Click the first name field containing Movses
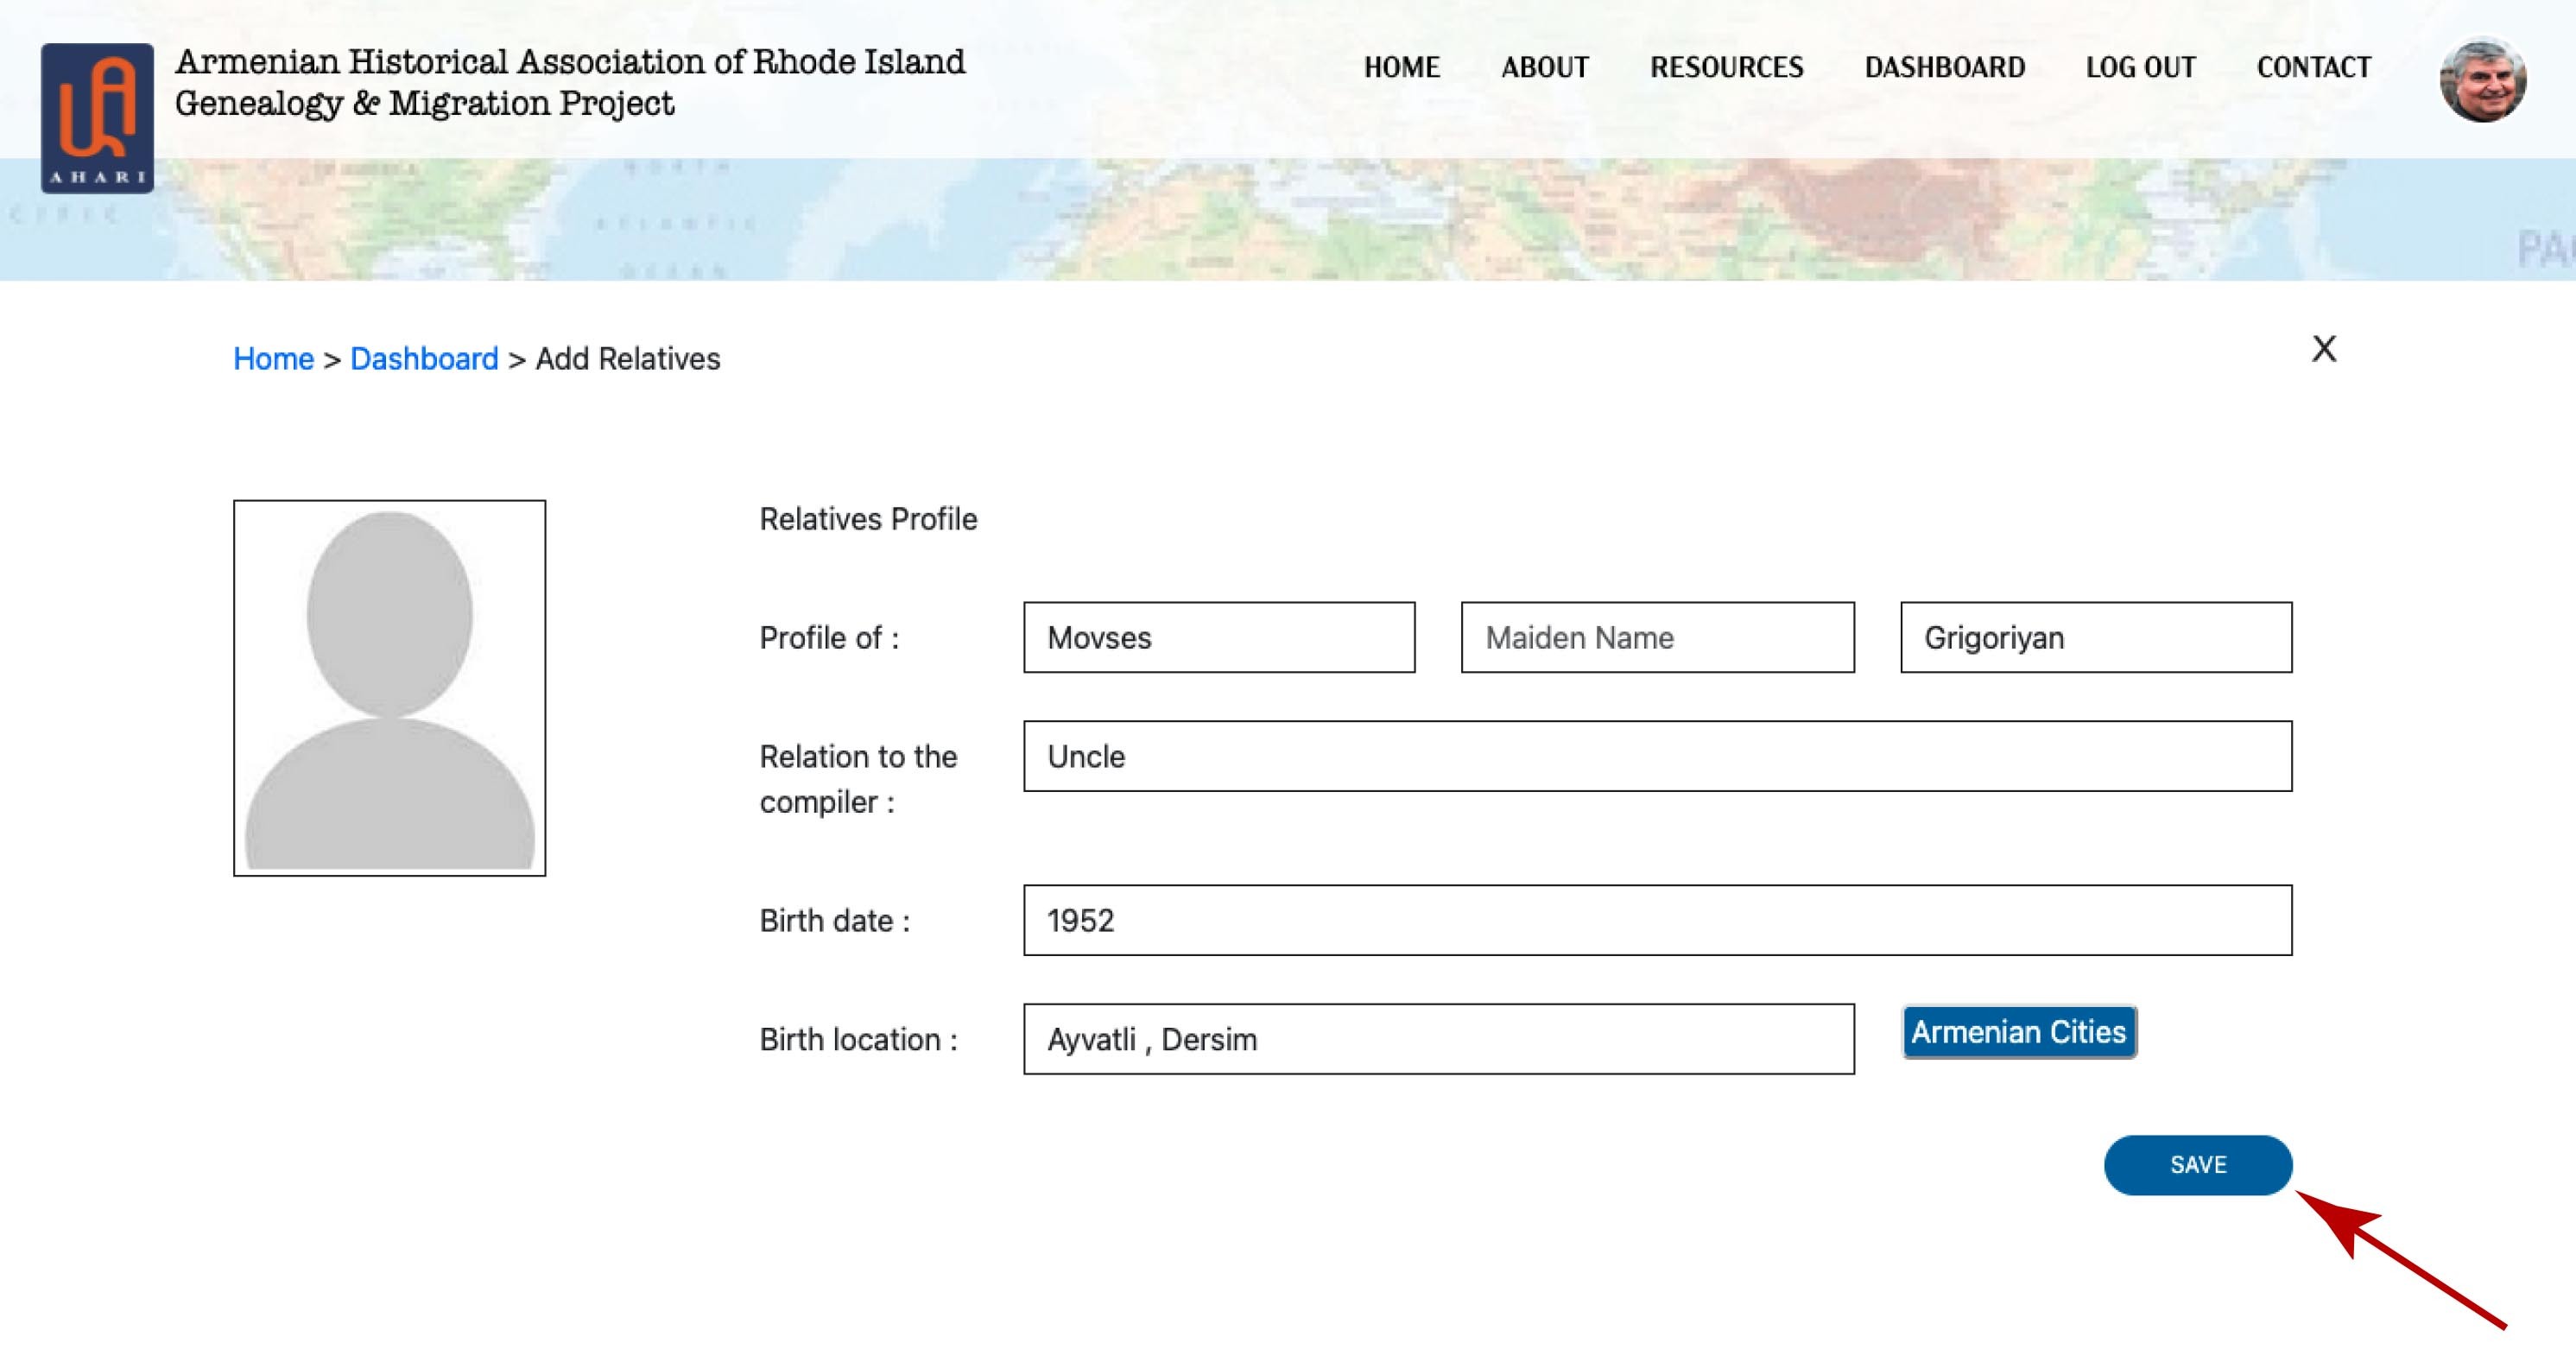 tap(1218, 637)
